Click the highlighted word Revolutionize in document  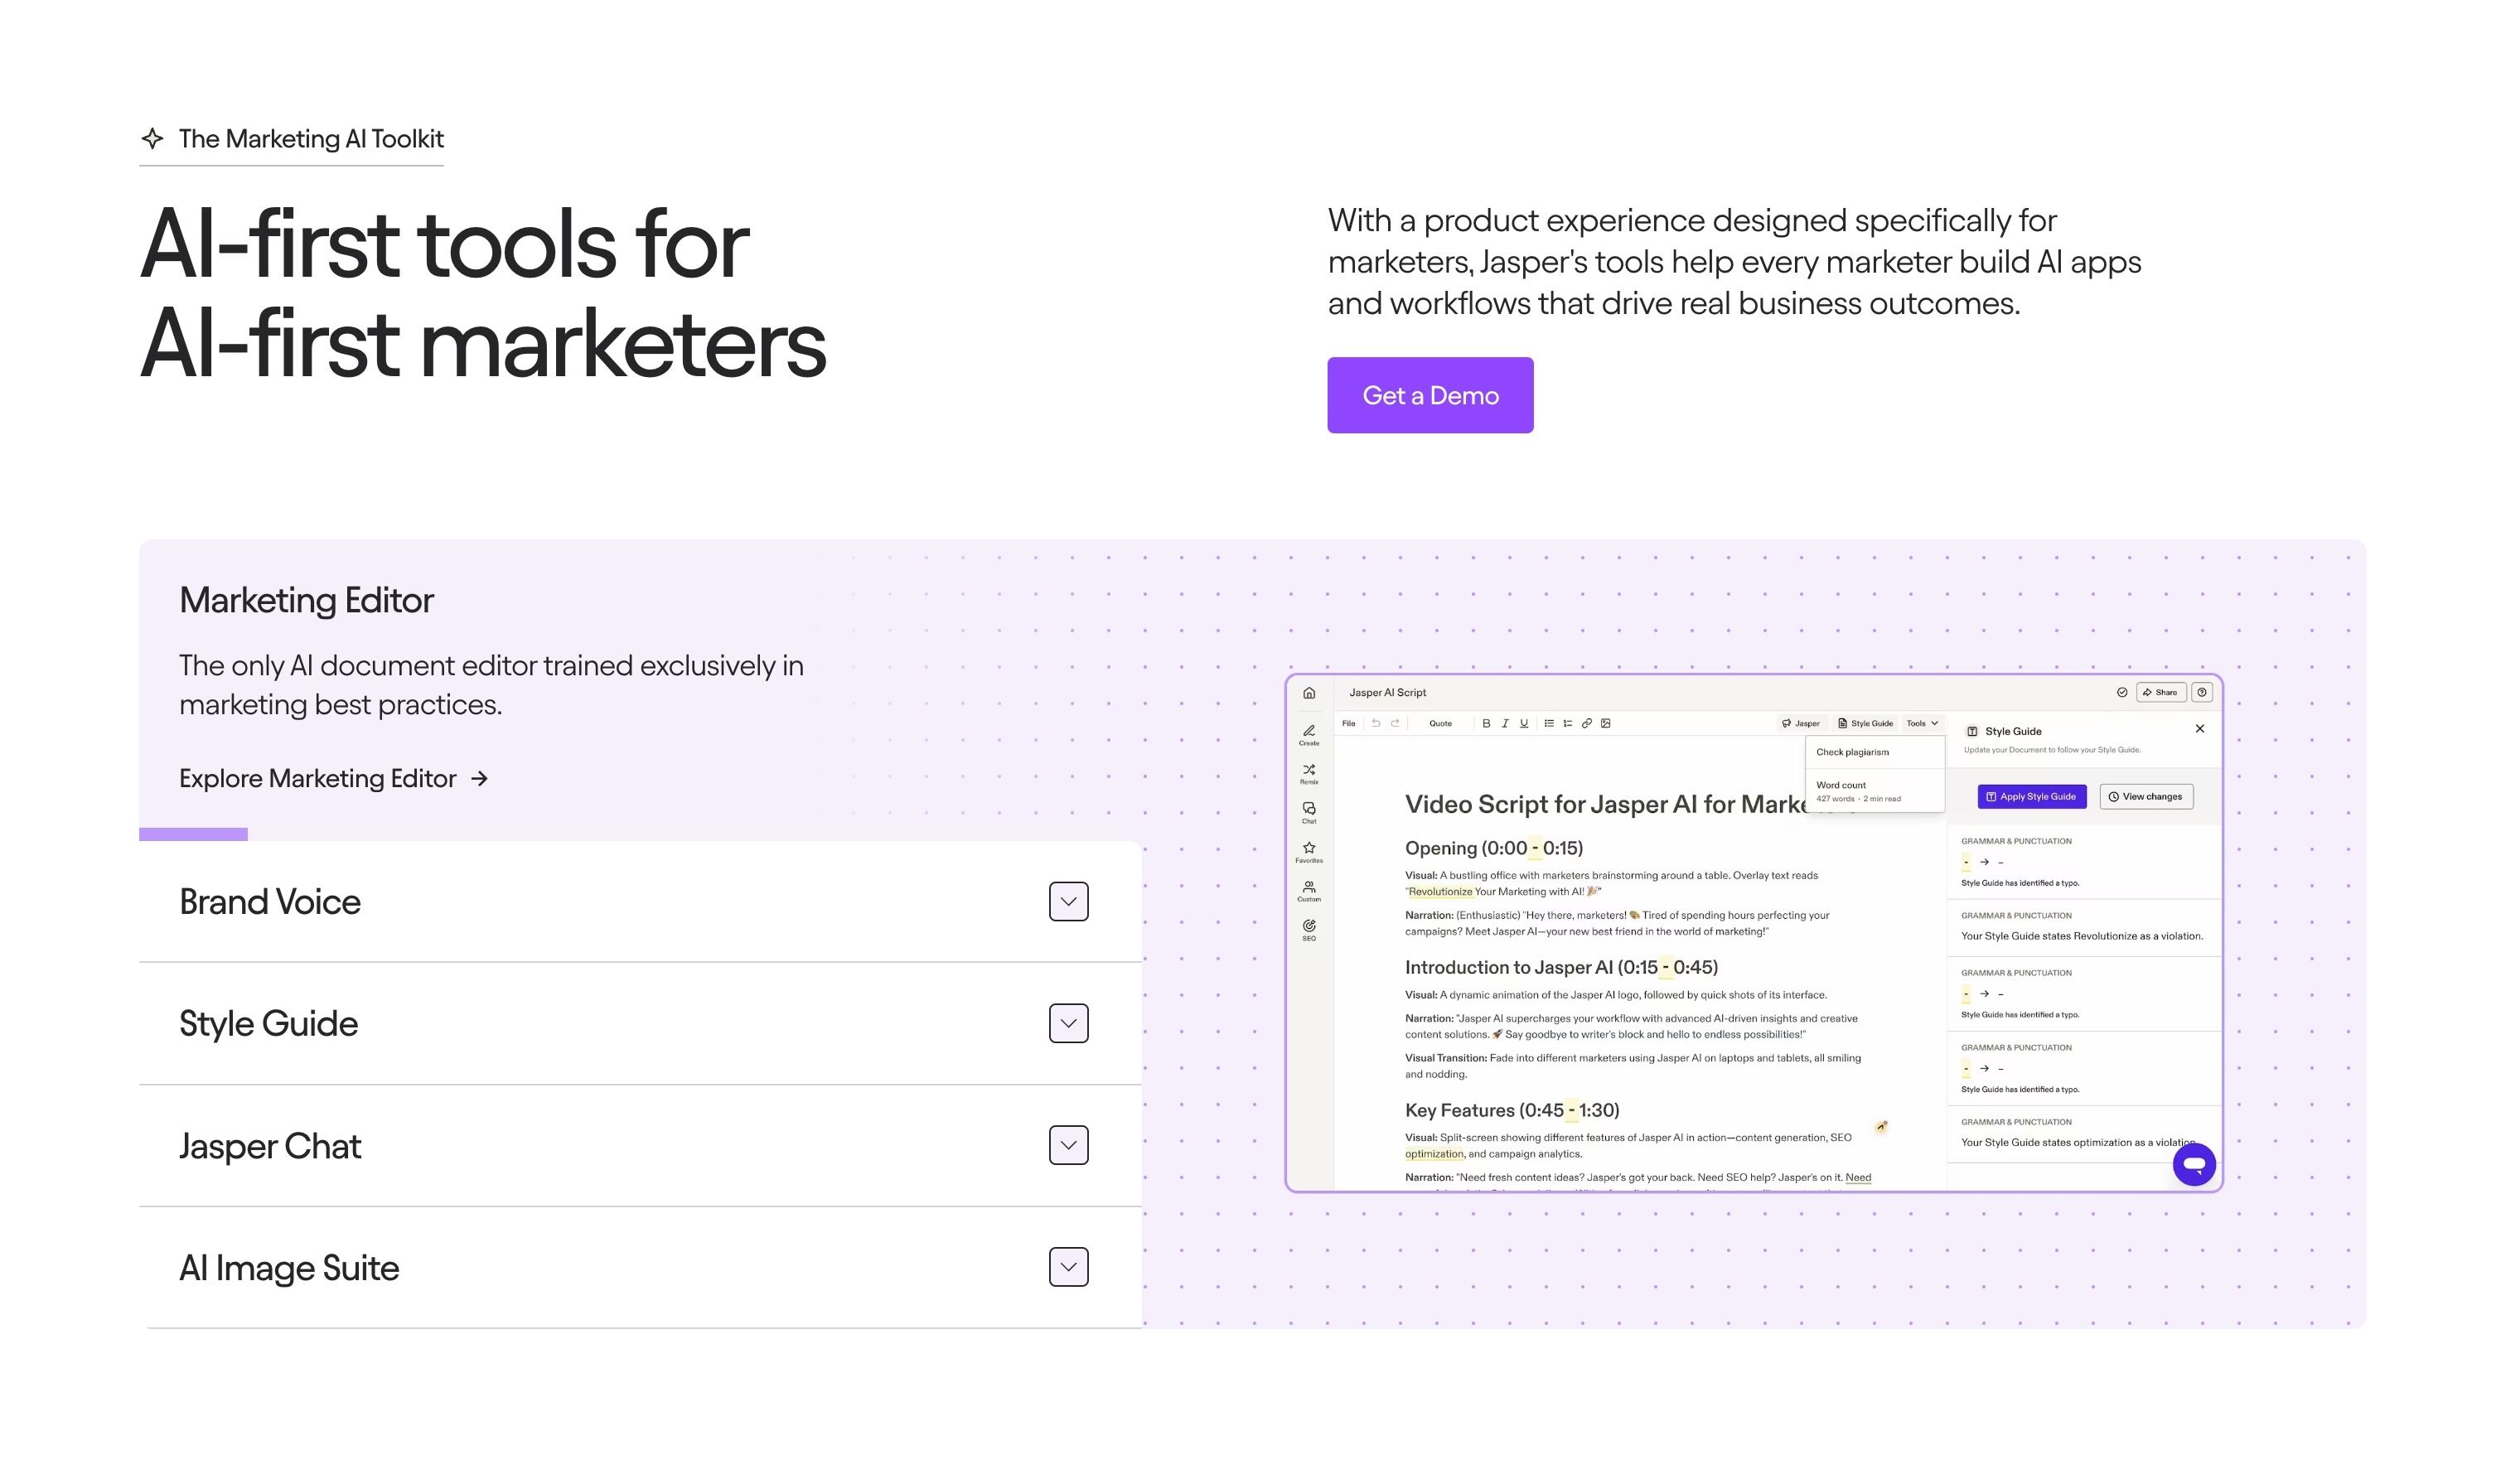click(x=1440, y=892)
